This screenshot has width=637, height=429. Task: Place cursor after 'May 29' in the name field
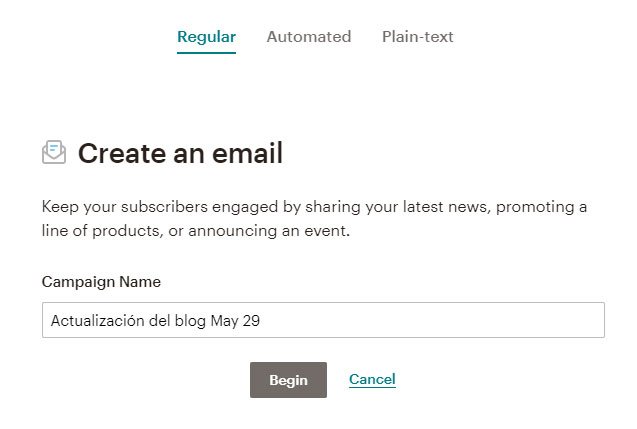pos(261,321)
